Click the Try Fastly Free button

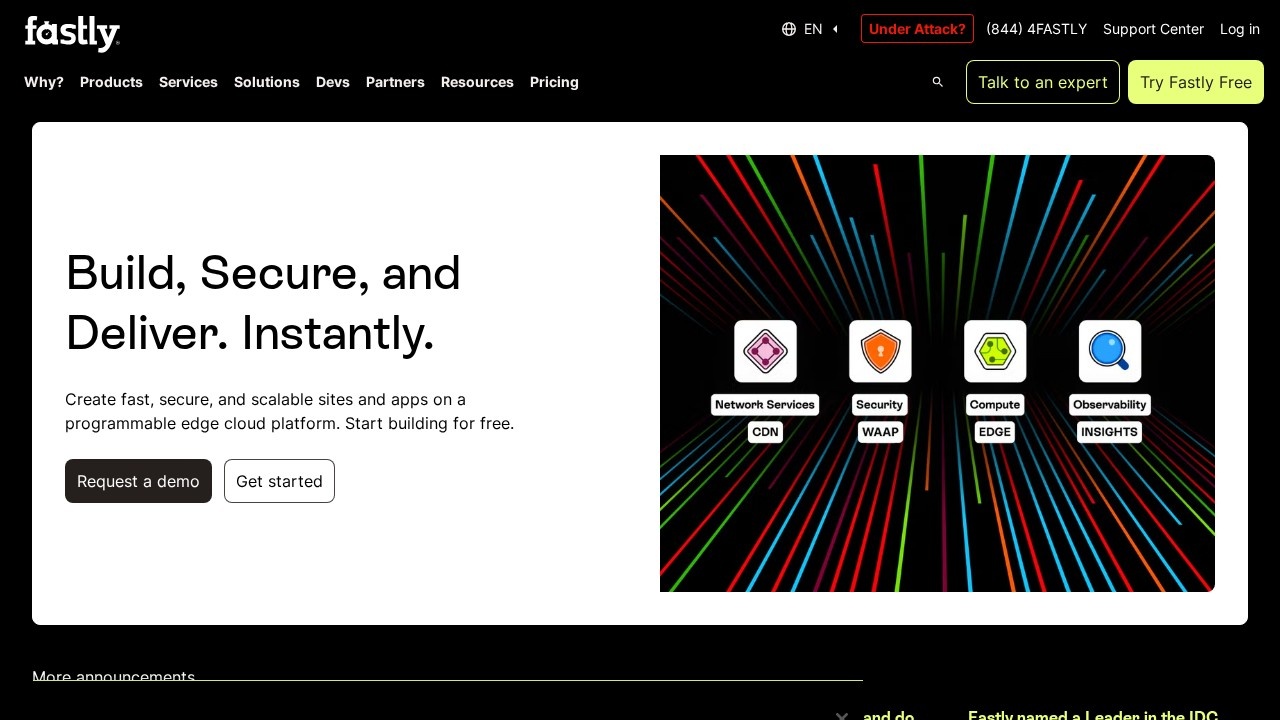pos(1196,82)
